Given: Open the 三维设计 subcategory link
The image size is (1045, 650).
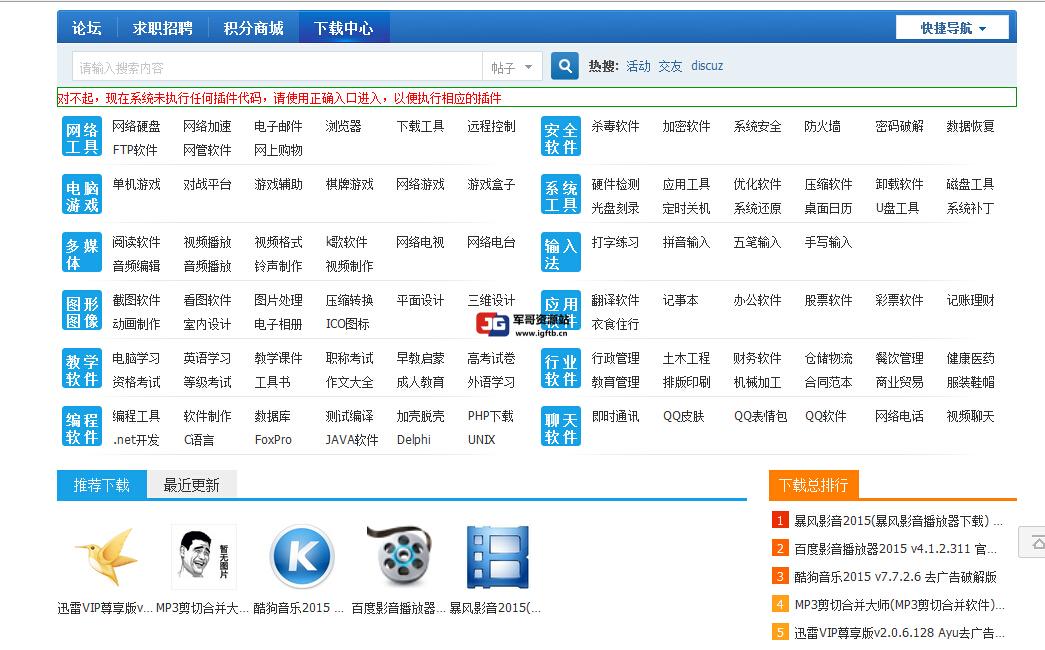Looking at the screenshot, I should 491,300.
